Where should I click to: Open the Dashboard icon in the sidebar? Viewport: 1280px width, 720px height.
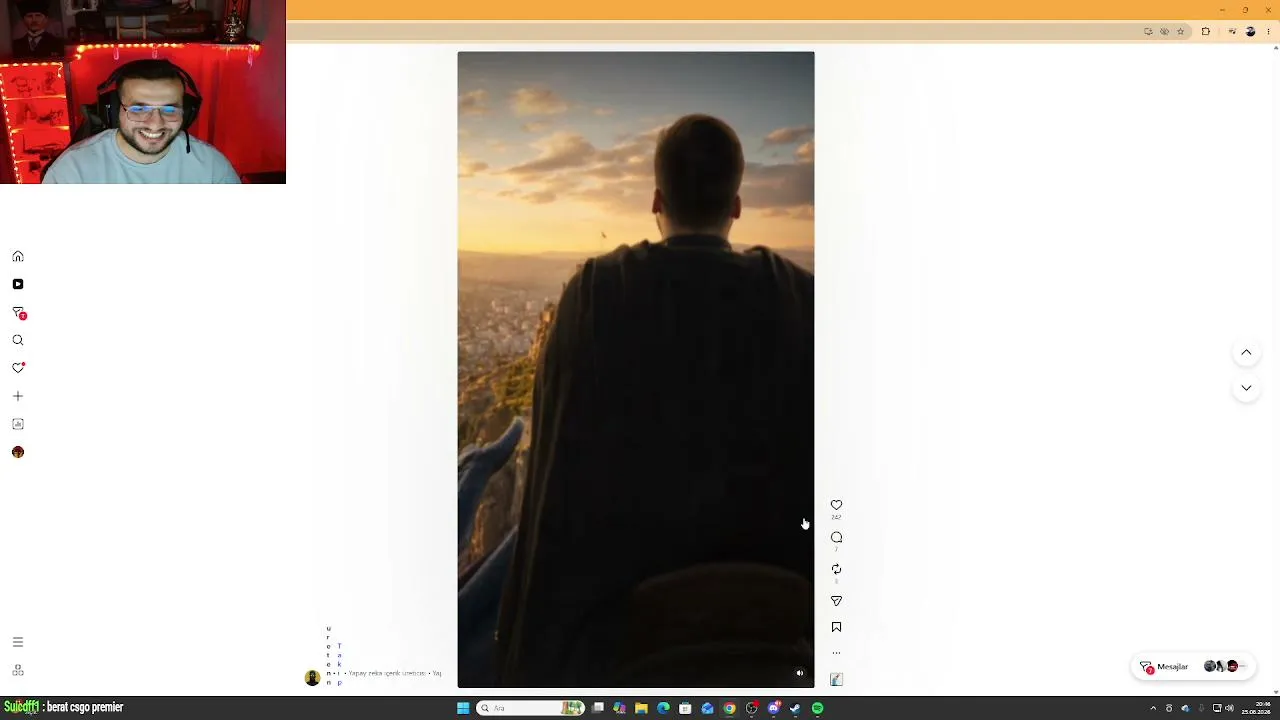coord(18,424)
